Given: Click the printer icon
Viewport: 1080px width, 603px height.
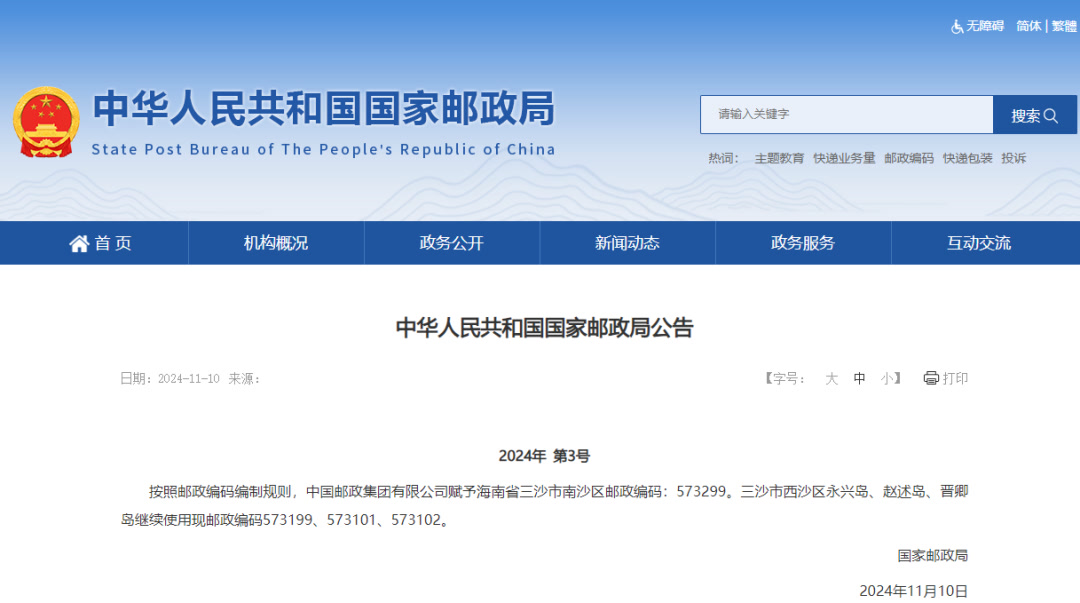Looking at the screenshot, I should point(931,378).
